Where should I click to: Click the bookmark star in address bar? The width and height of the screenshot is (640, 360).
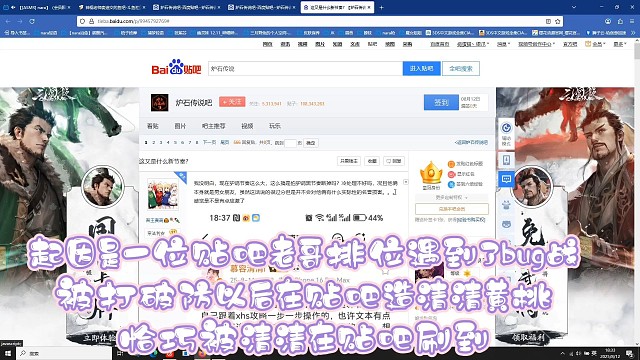pyautogui.click(x=558, y=21)
